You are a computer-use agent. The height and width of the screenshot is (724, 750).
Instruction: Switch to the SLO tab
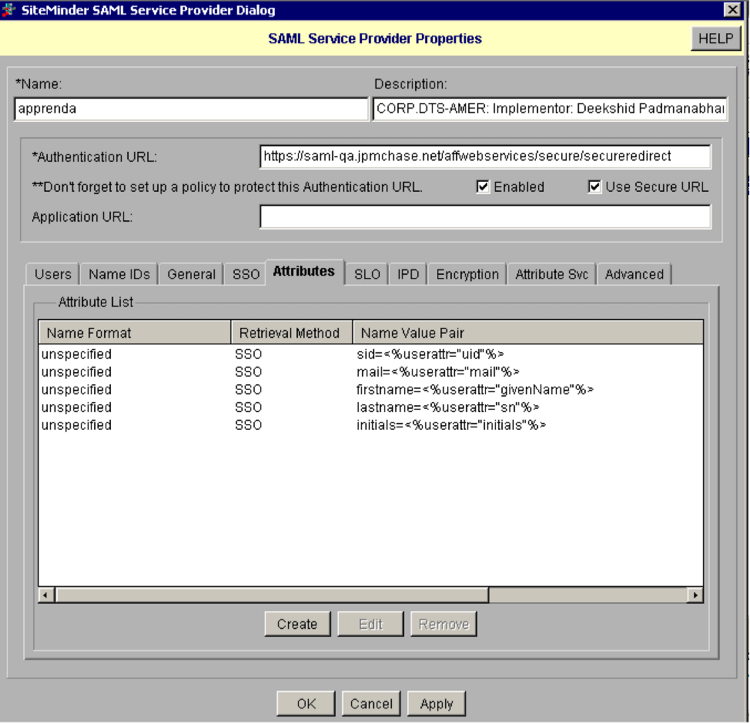pos(367,274)
